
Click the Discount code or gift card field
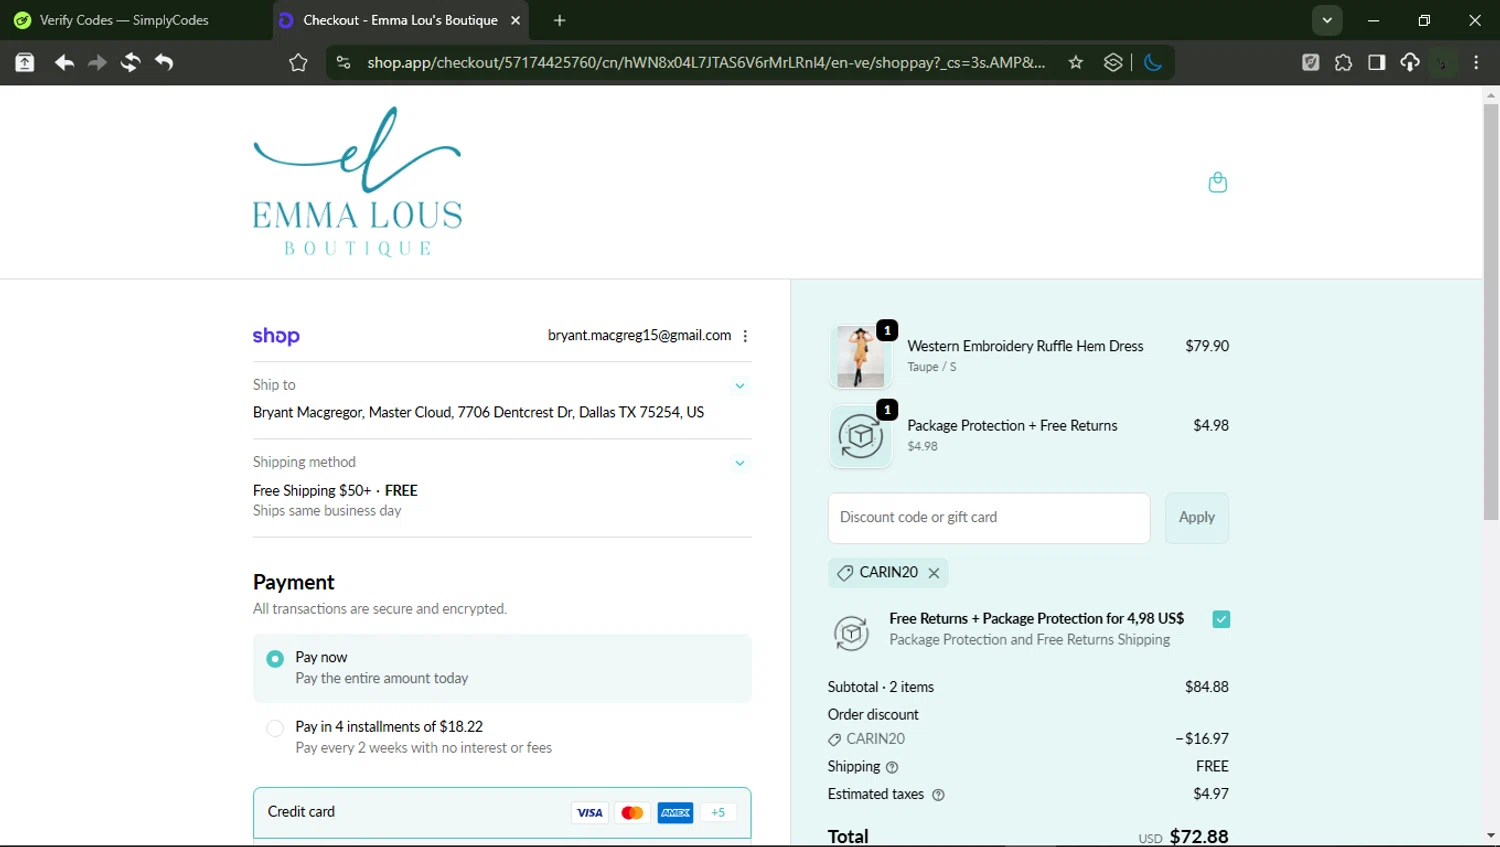click(x=989, y=518)
